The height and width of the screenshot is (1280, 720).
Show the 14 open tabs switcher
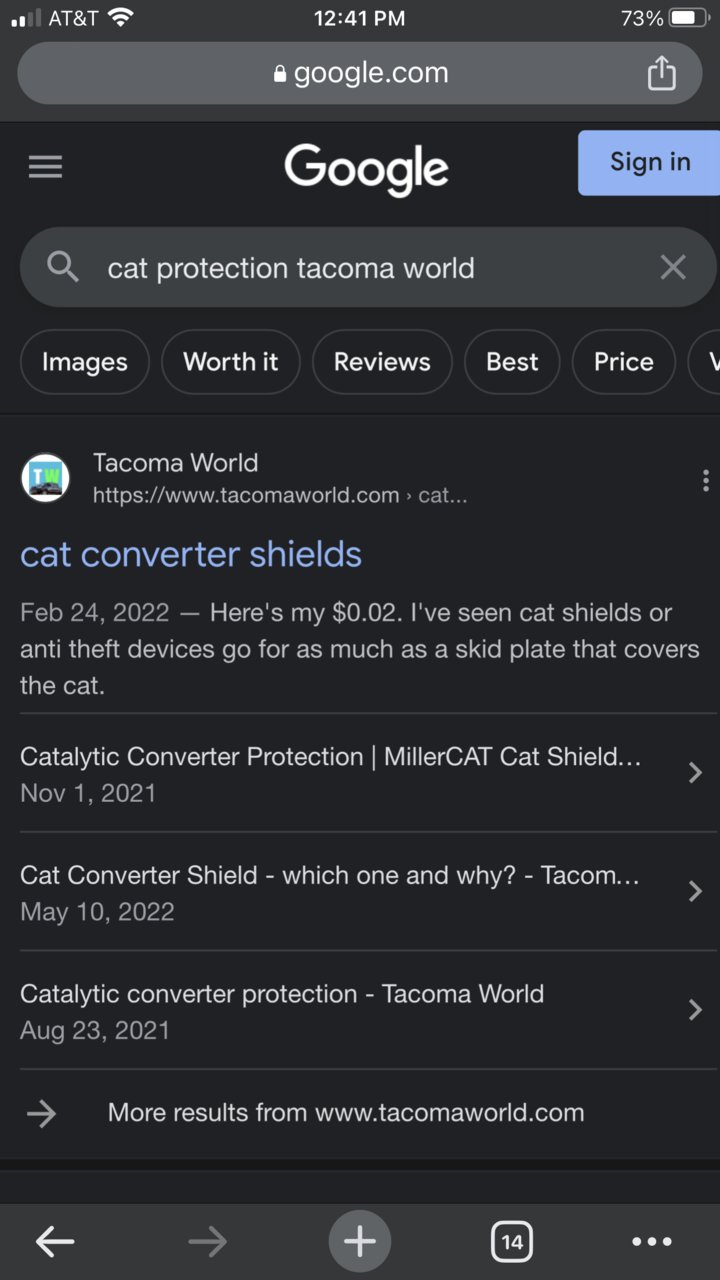click(x=512, y=1242)
